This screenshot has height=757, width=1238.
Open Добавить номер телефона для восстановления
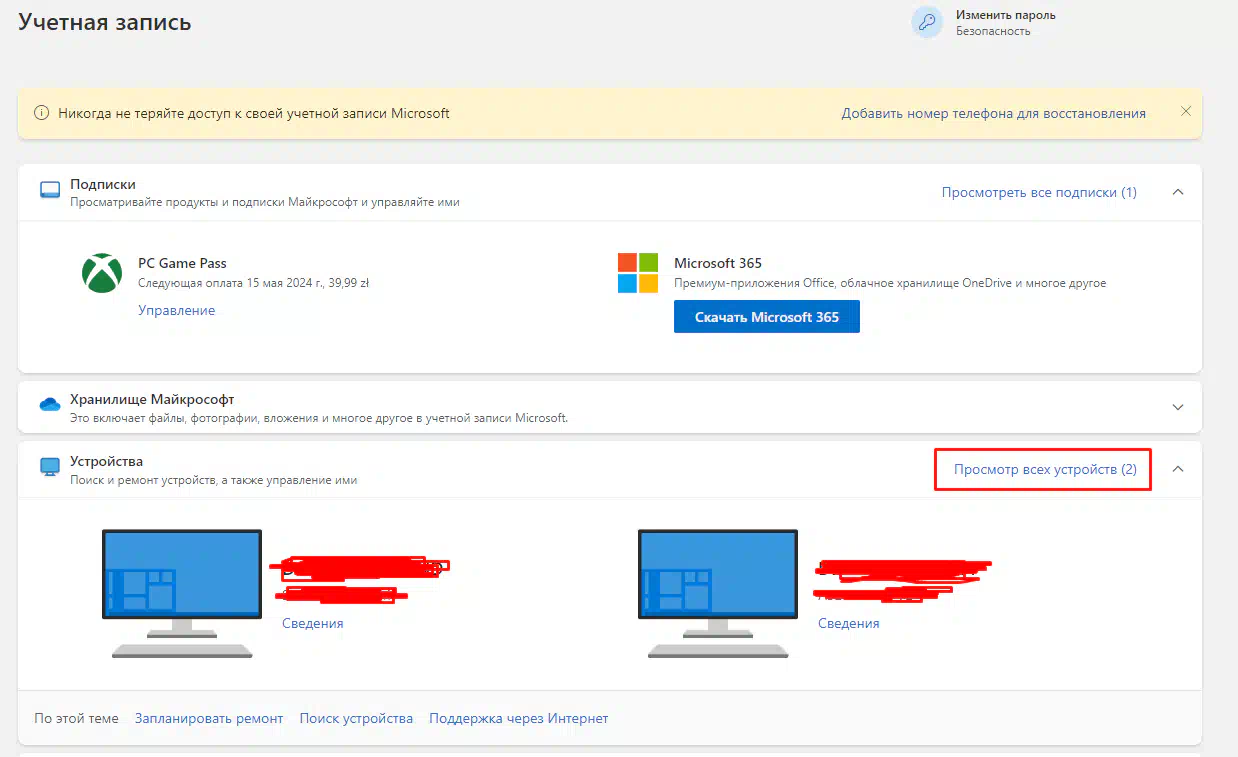993,113
